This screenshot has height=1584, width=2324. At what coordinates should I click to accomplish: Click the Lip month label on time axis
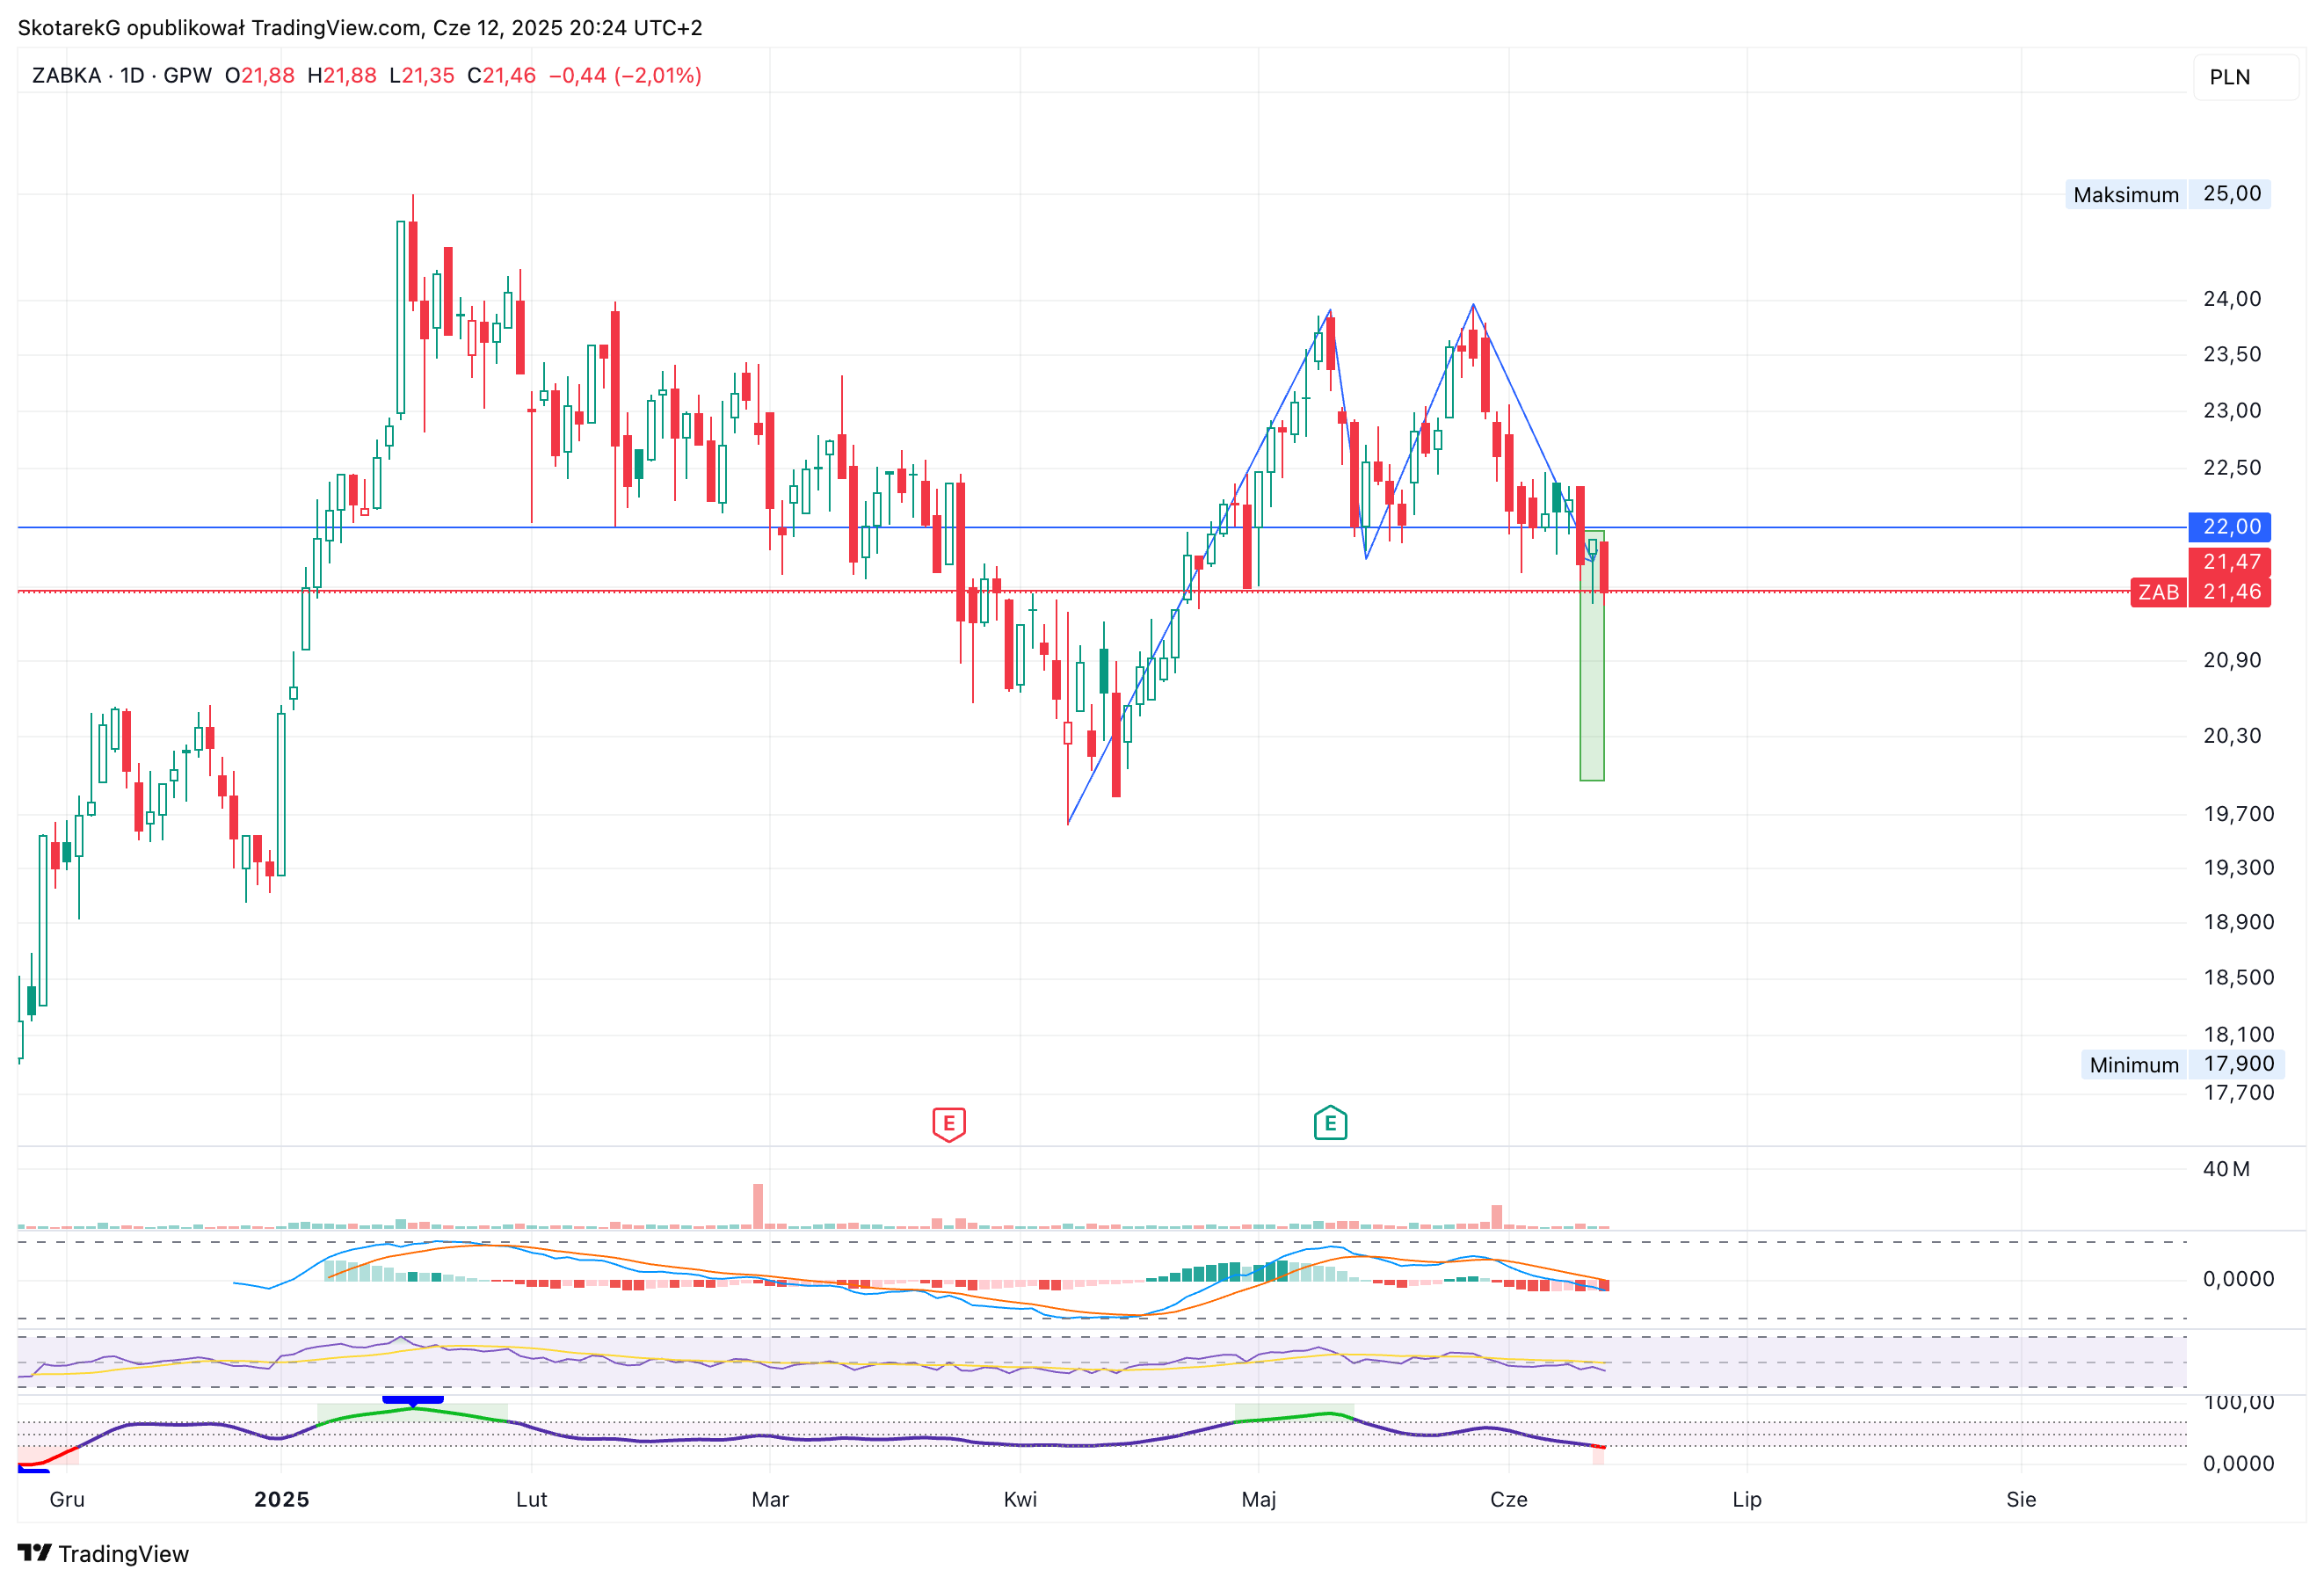coord(1747,1499)
